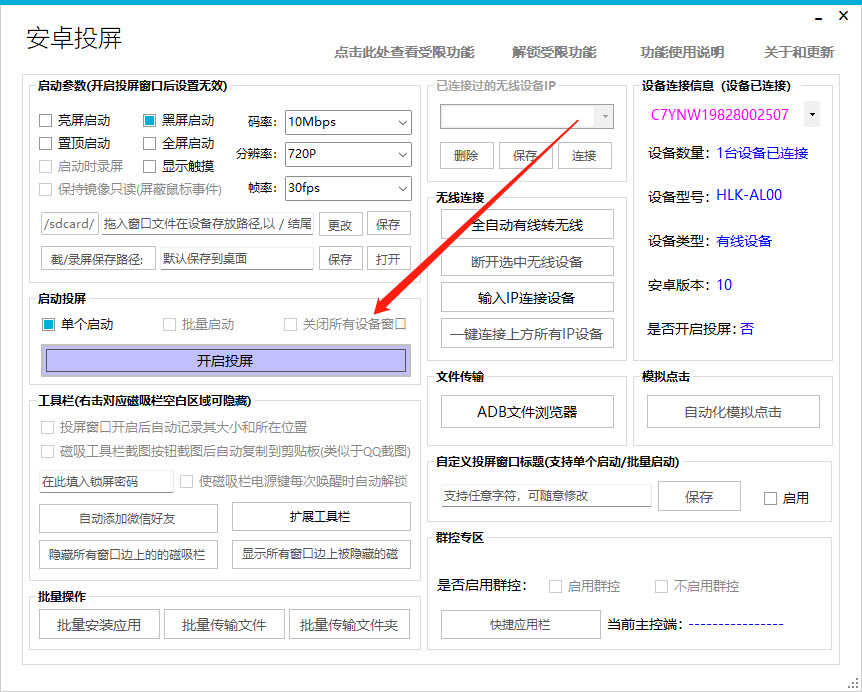Click 打开 save folder button
The height and width of the screenshot is (692, 862).
pyautogui.click(x=388, y=259)
